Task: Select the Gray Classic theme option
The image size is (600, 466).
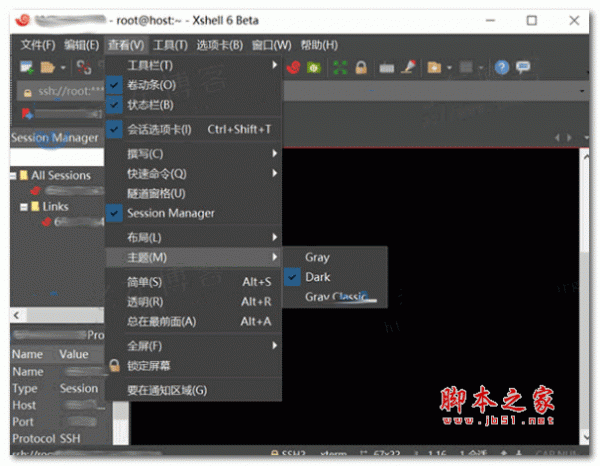Action: click(x=335, y=297)
